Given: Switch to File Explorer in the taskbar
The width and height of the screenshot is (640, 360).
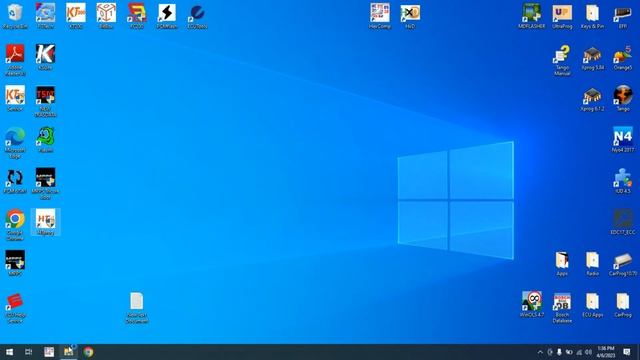Looking at the screenshot, I should click(x=68, y=352).
